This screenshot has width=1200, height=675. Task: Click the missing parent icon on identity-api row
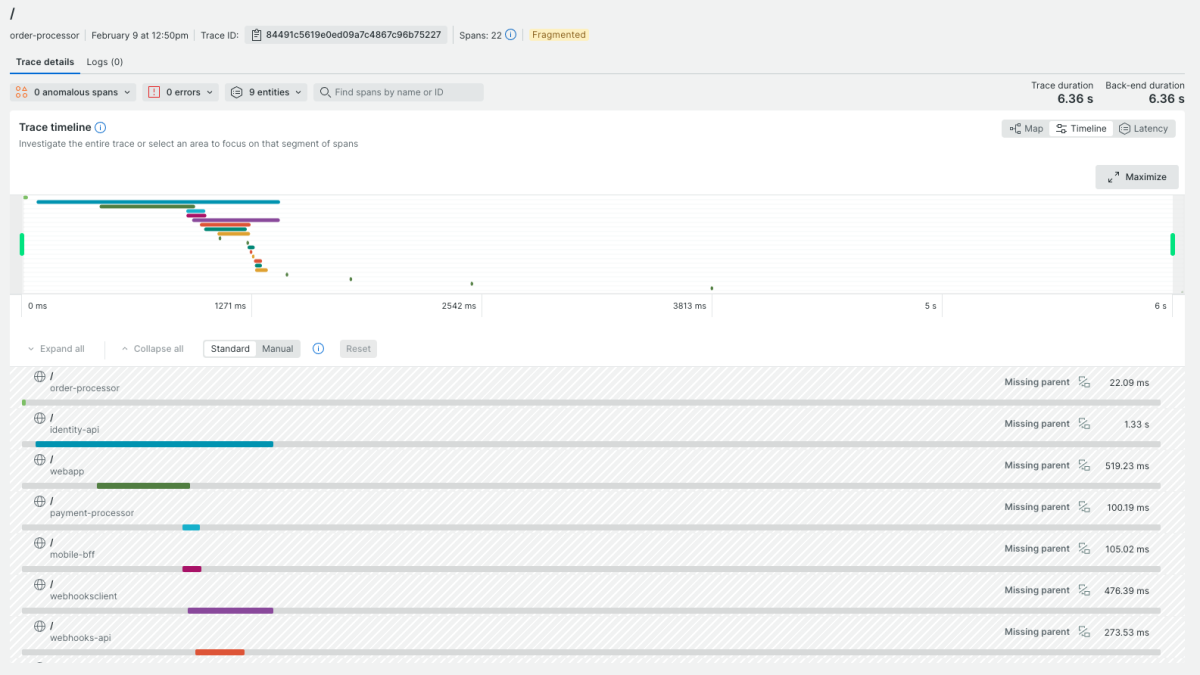click(1083, 424)
